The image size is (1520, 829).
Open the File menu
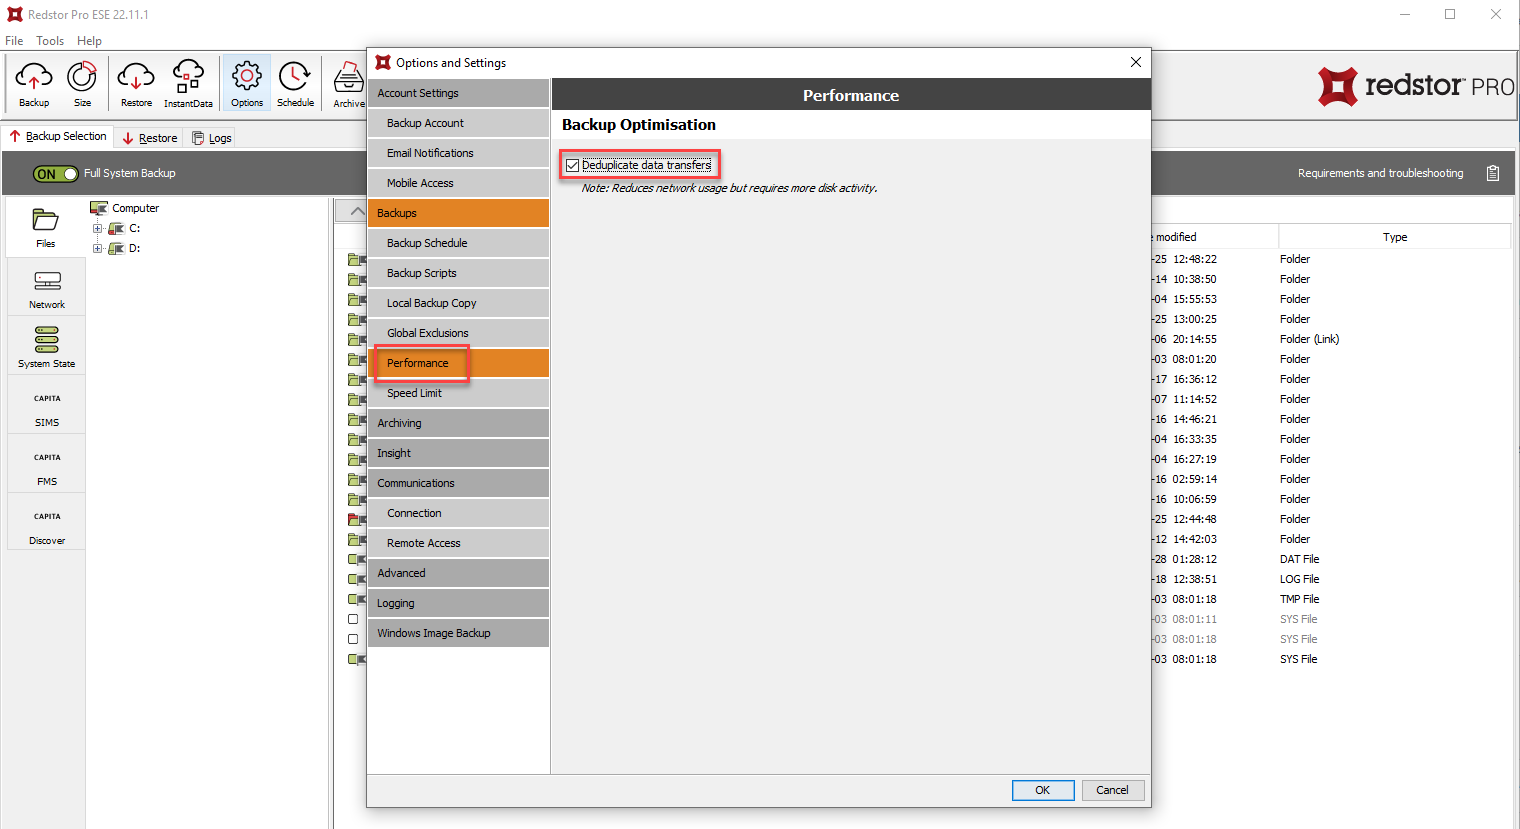[x=14, y=41]
